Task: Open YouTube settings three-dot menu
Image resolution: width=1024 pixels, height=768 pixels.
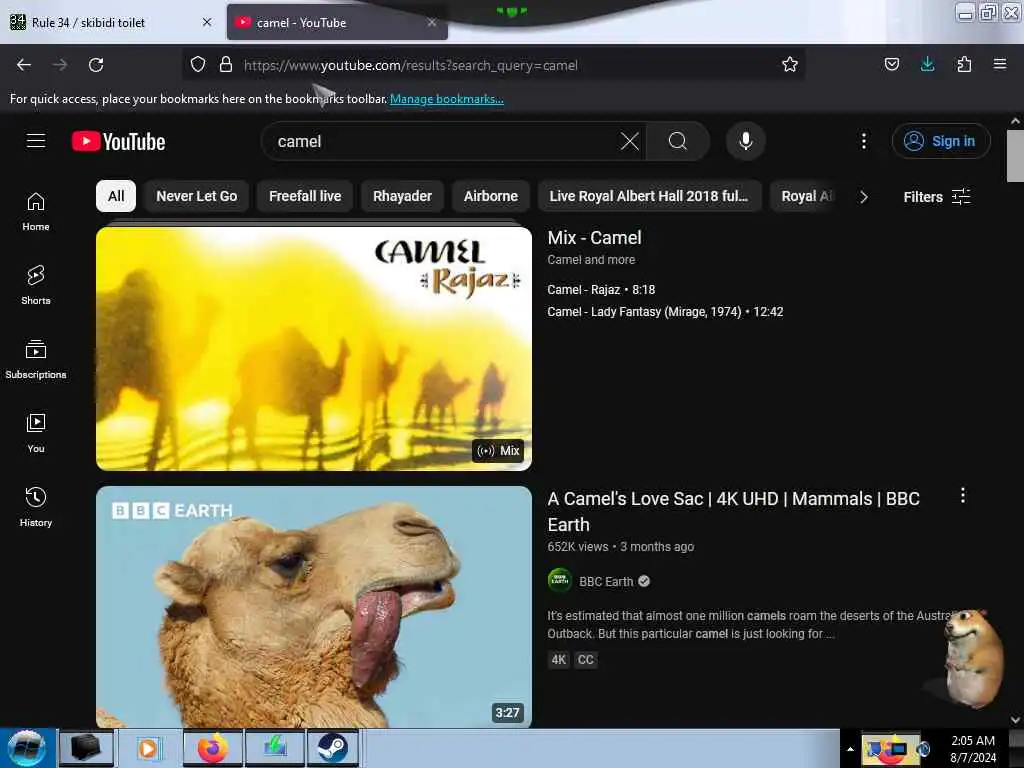Action: [x=863, y=141]
